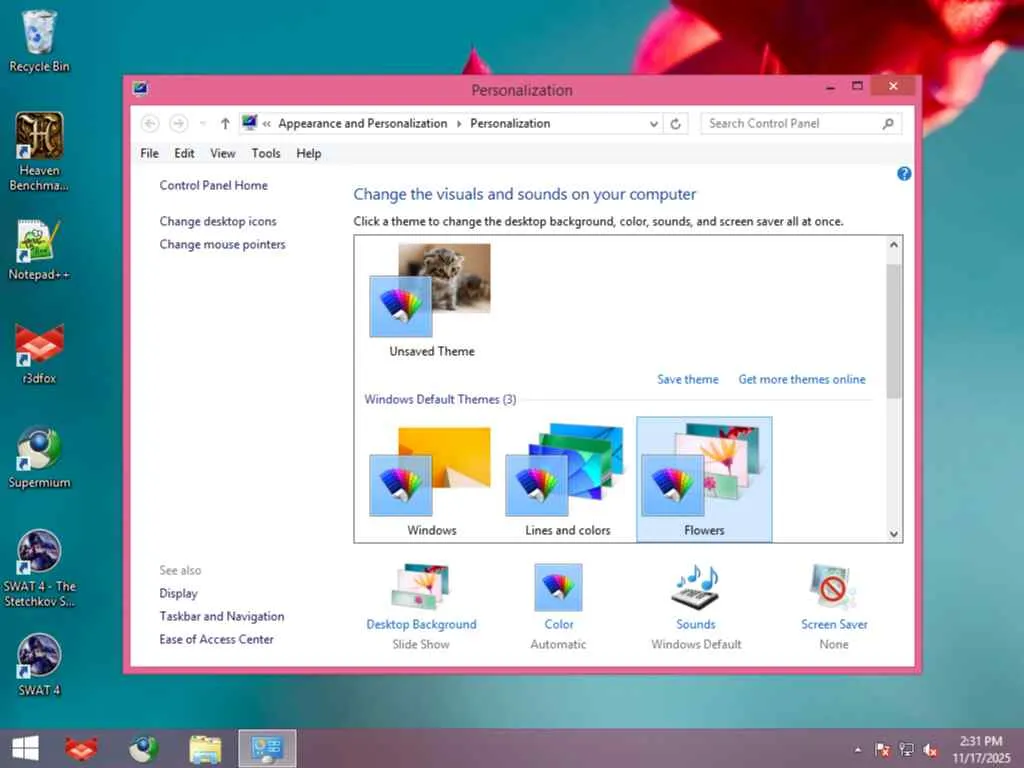Open the Sounds music notes icon

pos(696,587)
